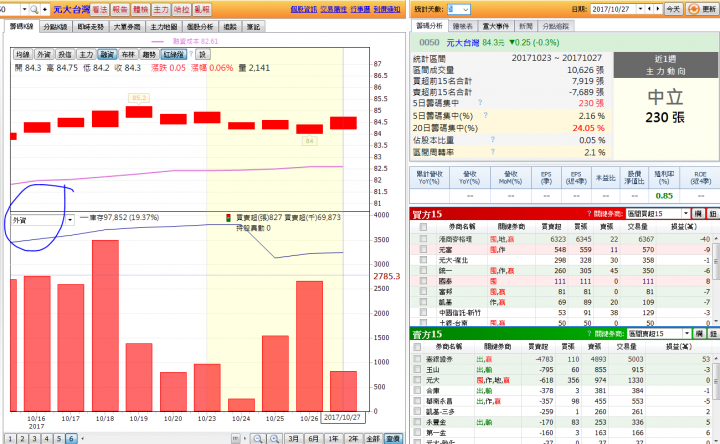Image resolution: width=720 pixels, height=444 pixels.
Task: Open the 區間買超15 combo box
Action: (x=658, y=214)
